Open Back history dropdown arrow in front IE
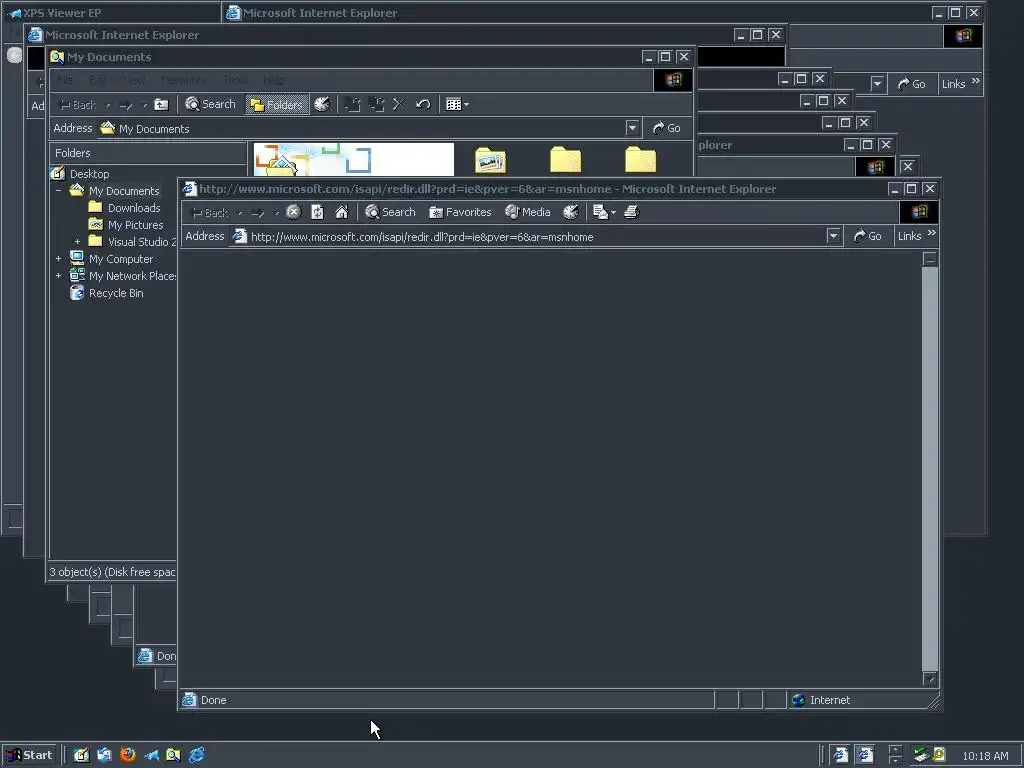Image resolution: width=1024 pixels, height=768 pixels. pos(240,213)
